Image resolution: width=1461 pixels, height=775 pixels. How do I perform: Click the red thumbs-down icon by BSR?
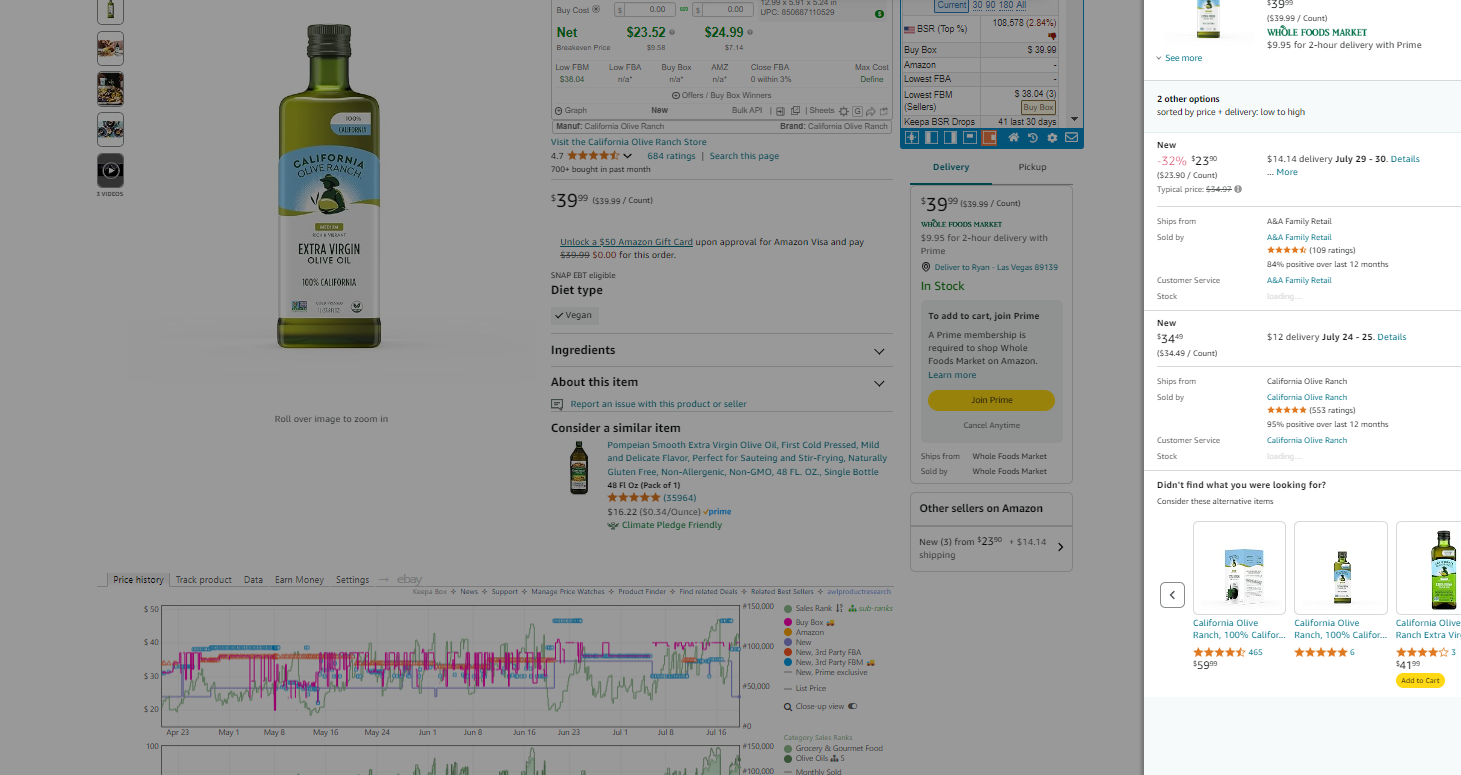(1051, 35)
